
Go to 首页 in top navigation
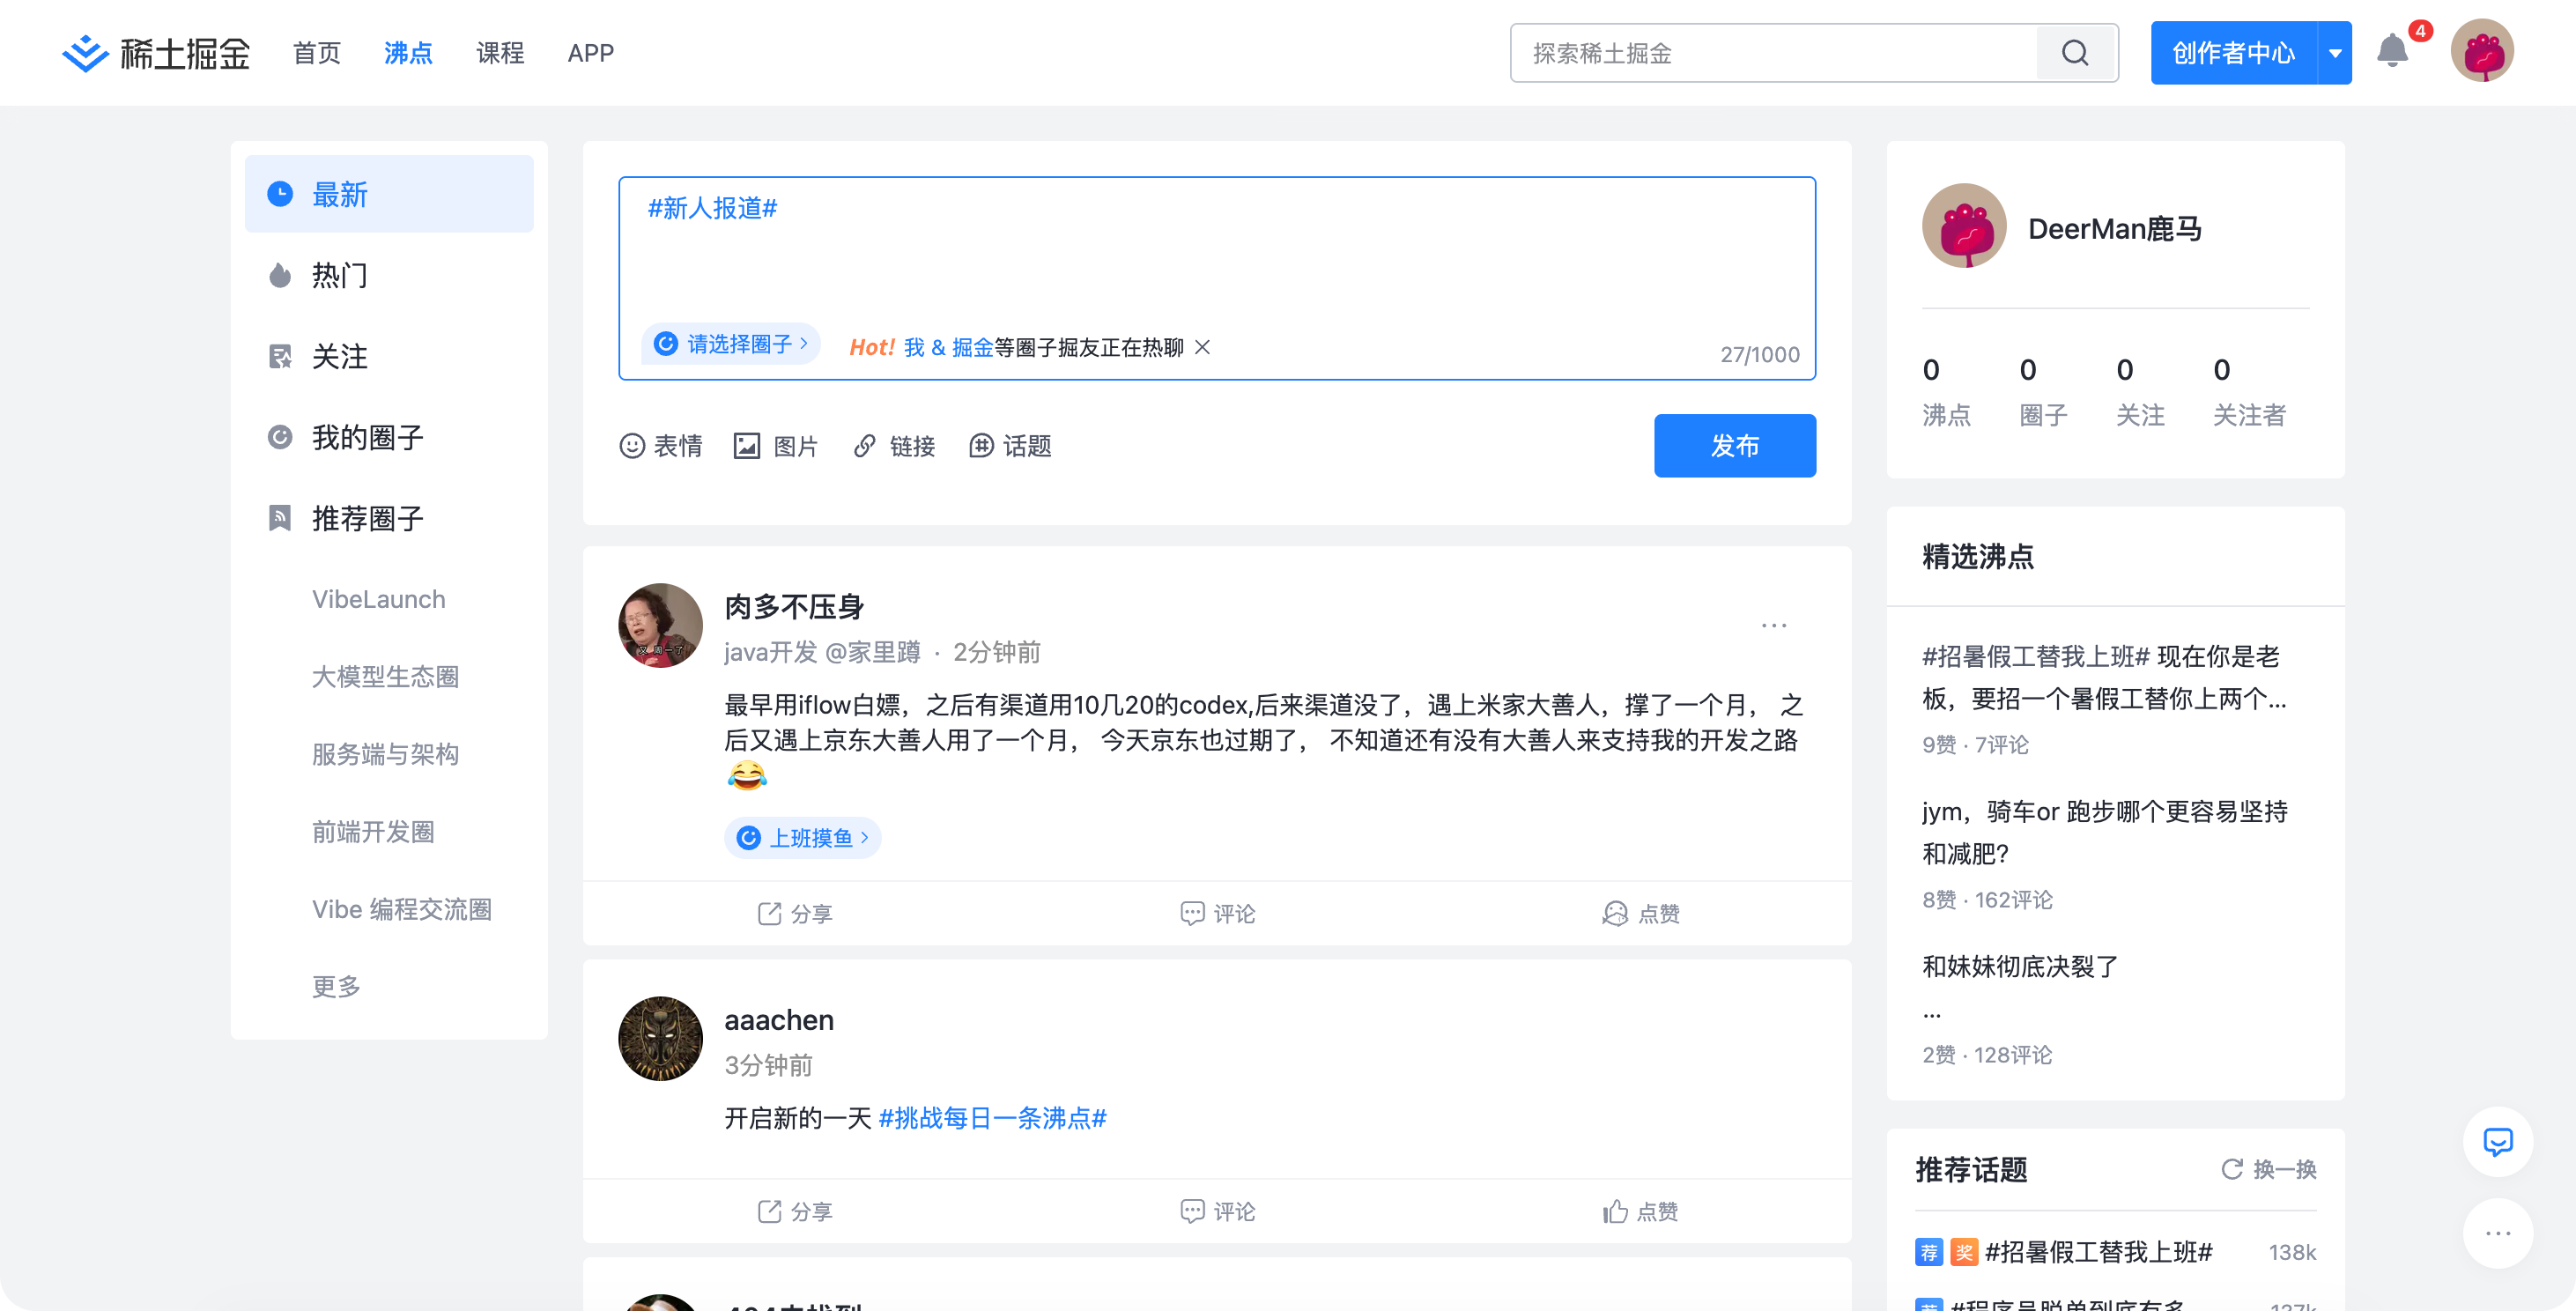coord(317,53)
